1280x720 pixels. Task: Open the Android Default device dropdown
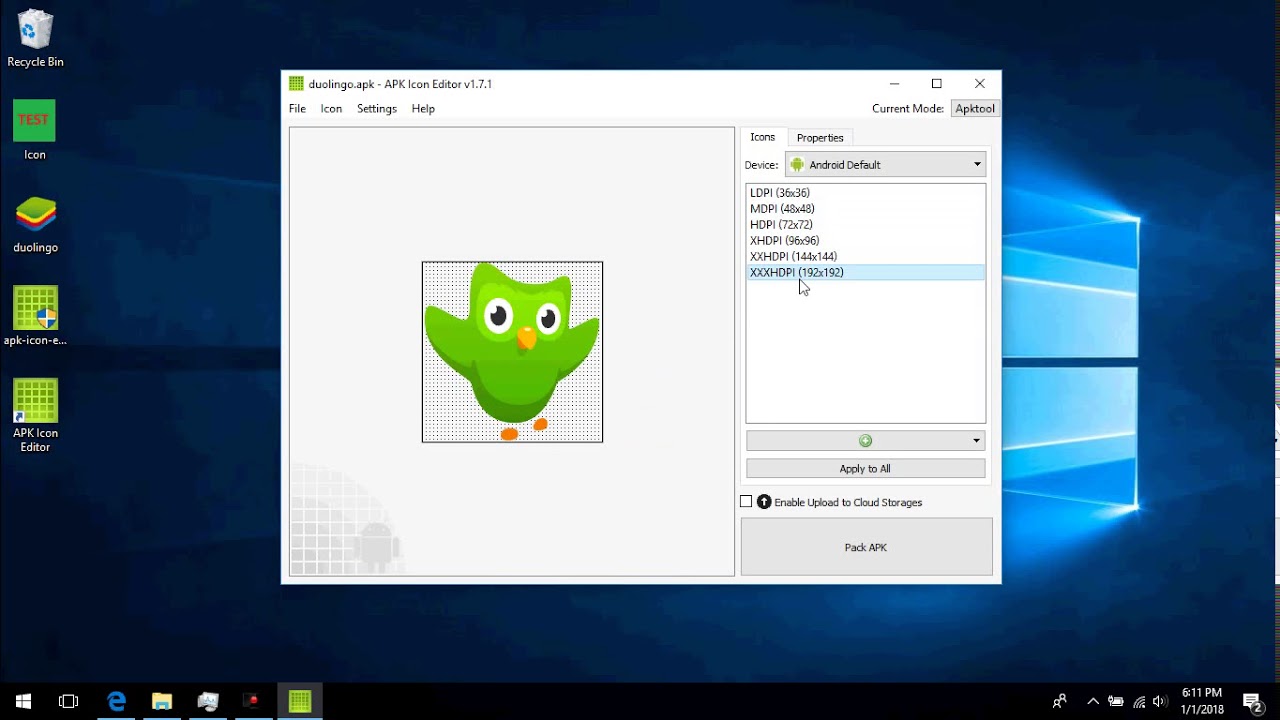[884, 164]
